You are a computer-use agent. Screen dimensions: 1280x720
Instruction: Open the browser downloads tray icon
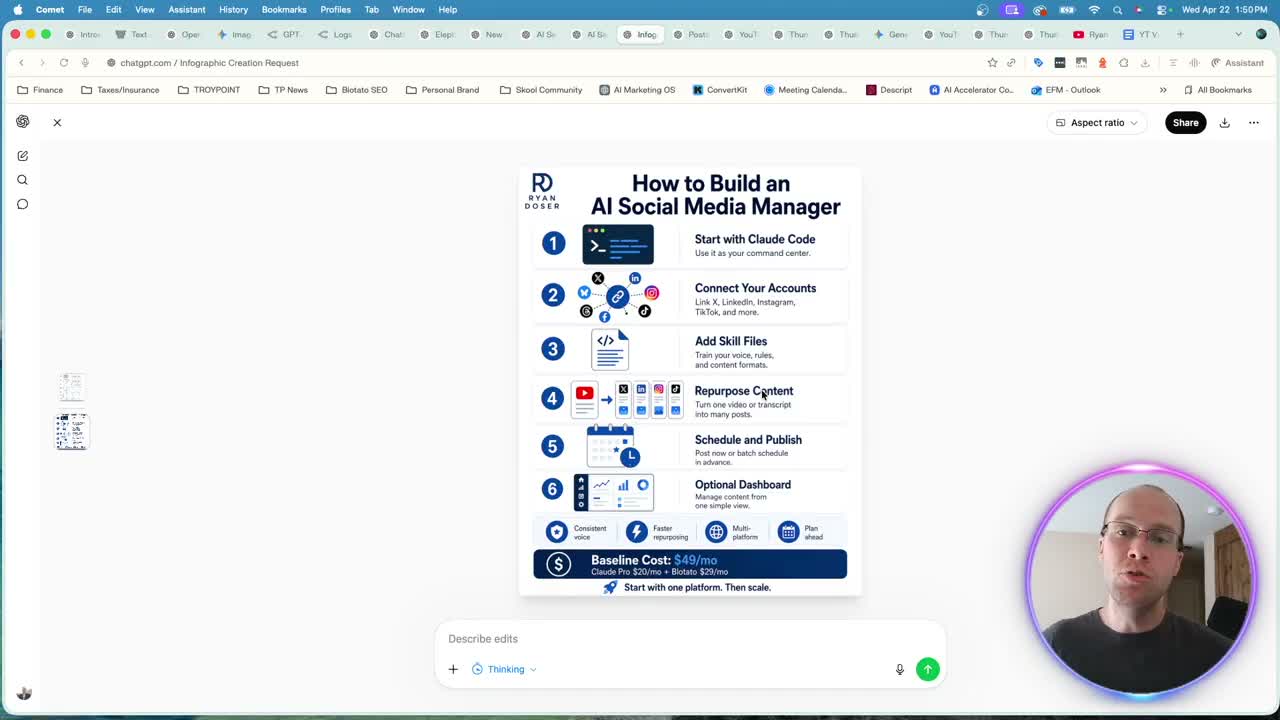[x=1145, y=63]
